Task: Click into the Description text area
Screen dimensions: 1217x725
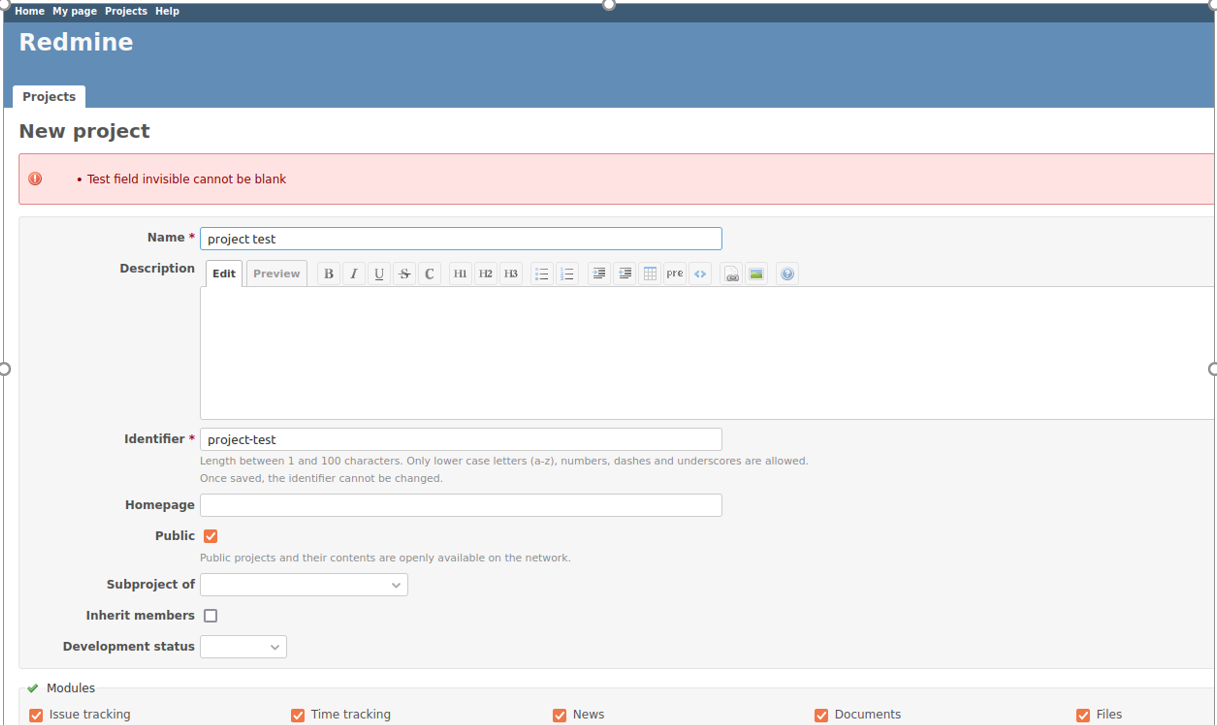Action: 707,353
